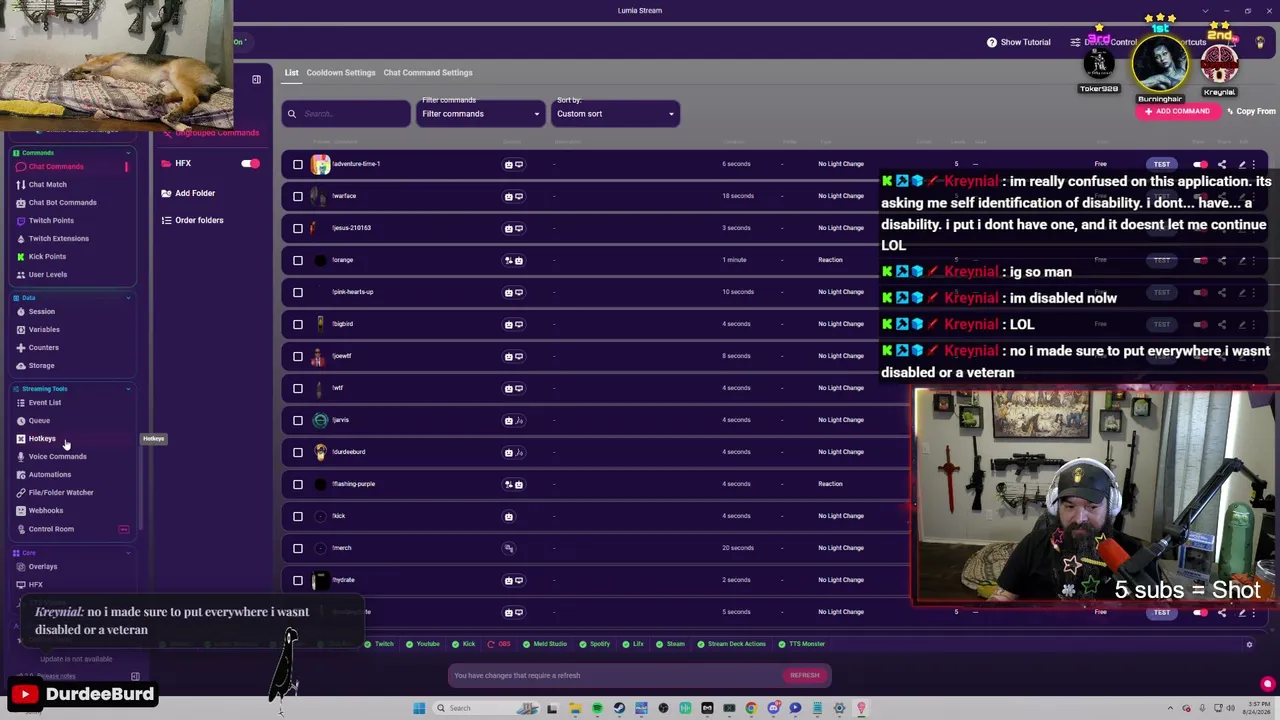1280x720 pixels.
Task: Click the command search field
Action: (x=346, y=113)
